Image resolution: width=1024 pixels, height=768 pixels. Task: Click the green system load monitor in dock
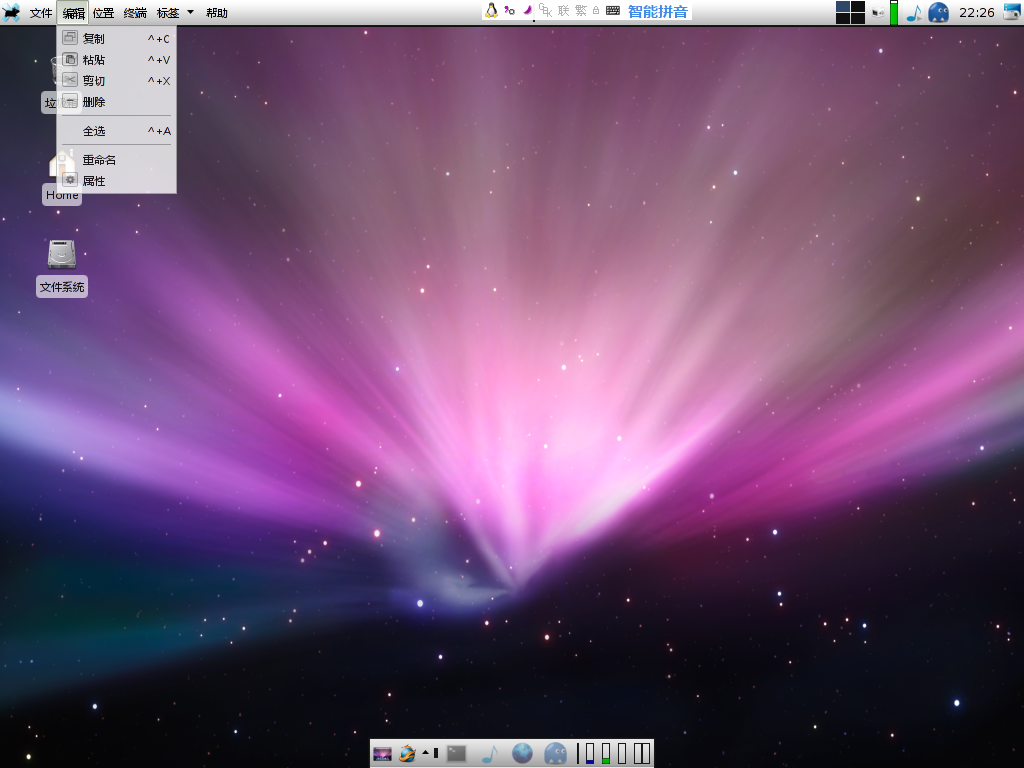coord(606,754)
